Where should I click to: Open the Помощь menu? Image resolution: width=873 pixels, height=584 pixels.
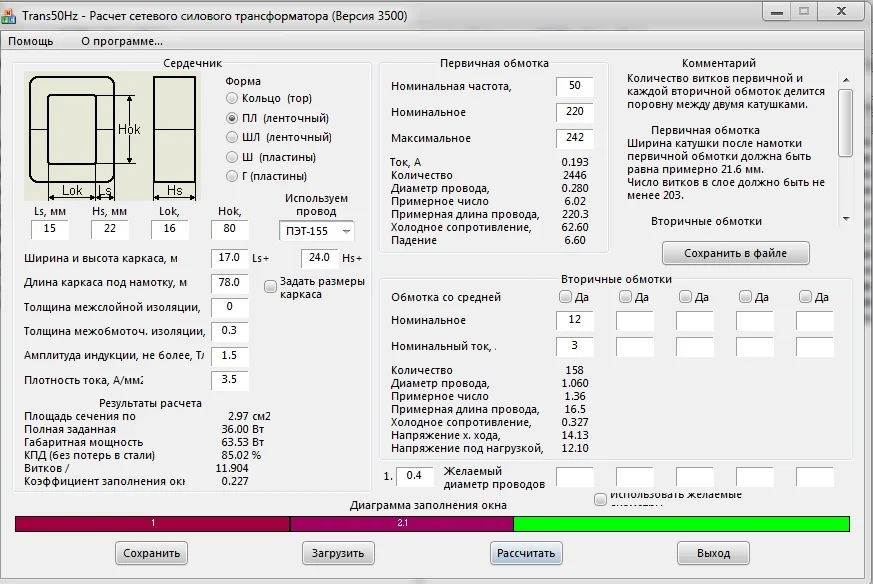tap(31, 41)
